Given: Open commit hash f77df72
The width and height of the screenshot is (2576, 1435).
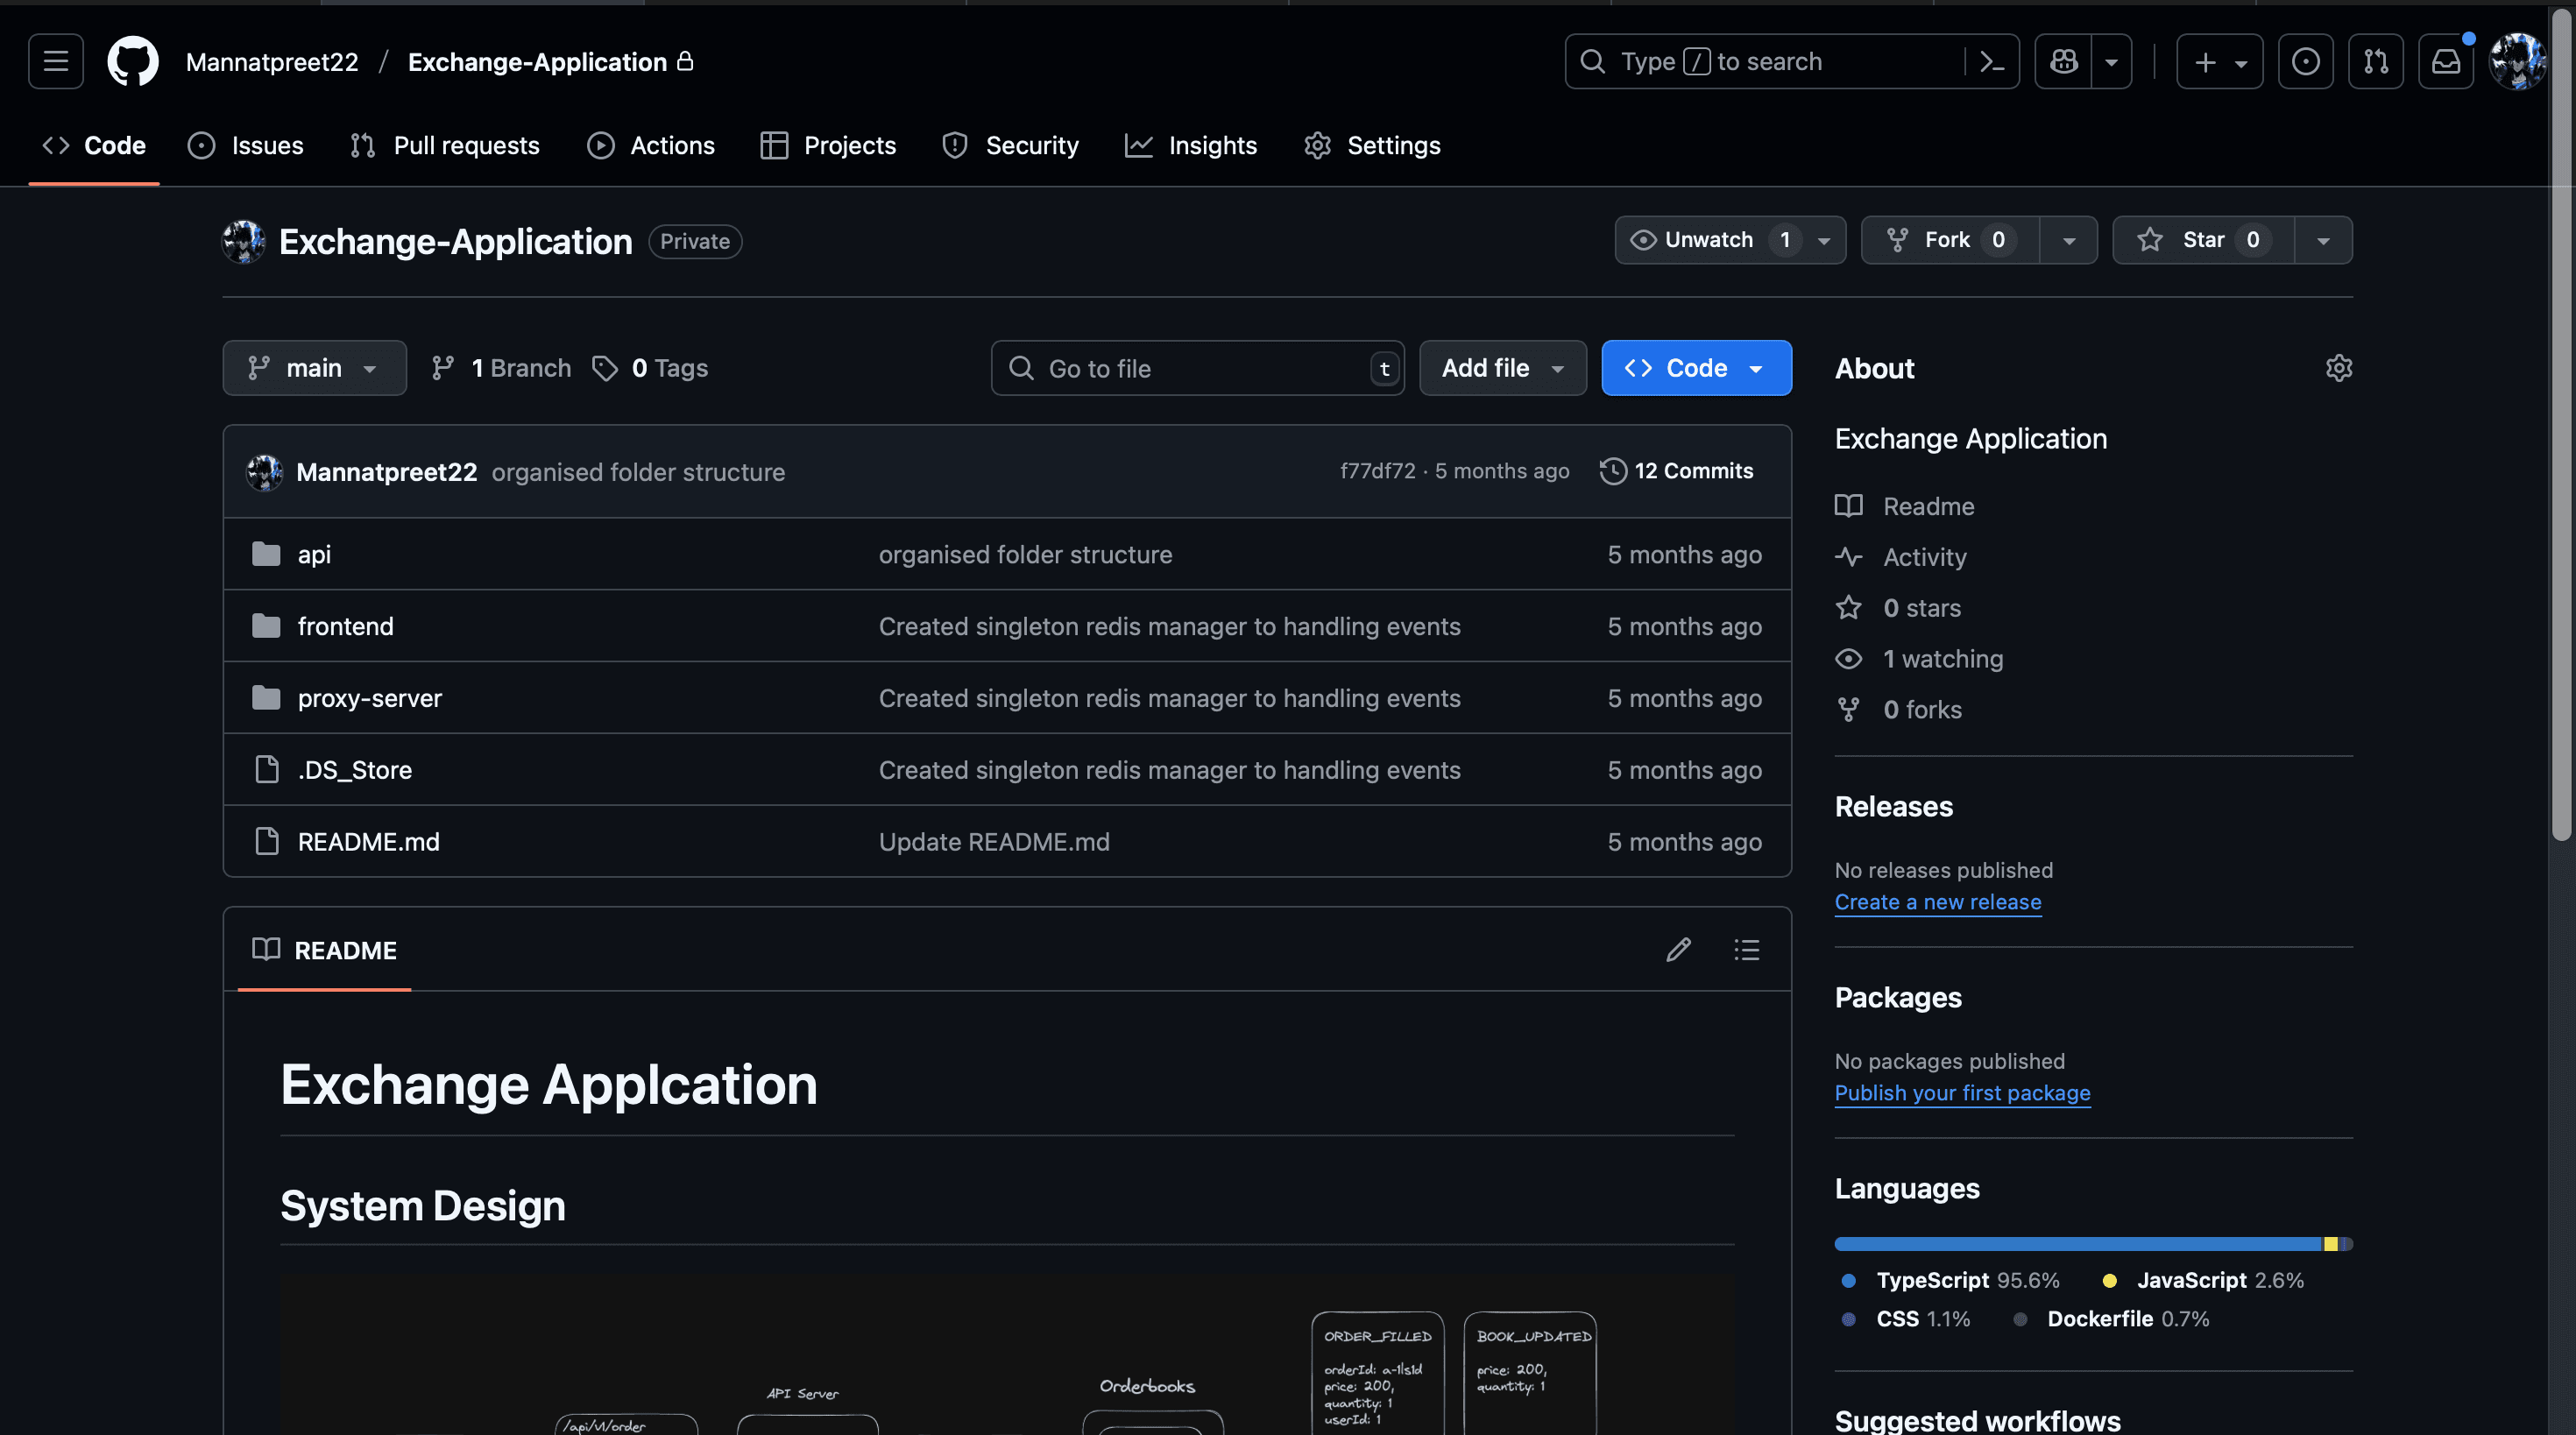Looking at the screenshot, I should (1378, 471).
